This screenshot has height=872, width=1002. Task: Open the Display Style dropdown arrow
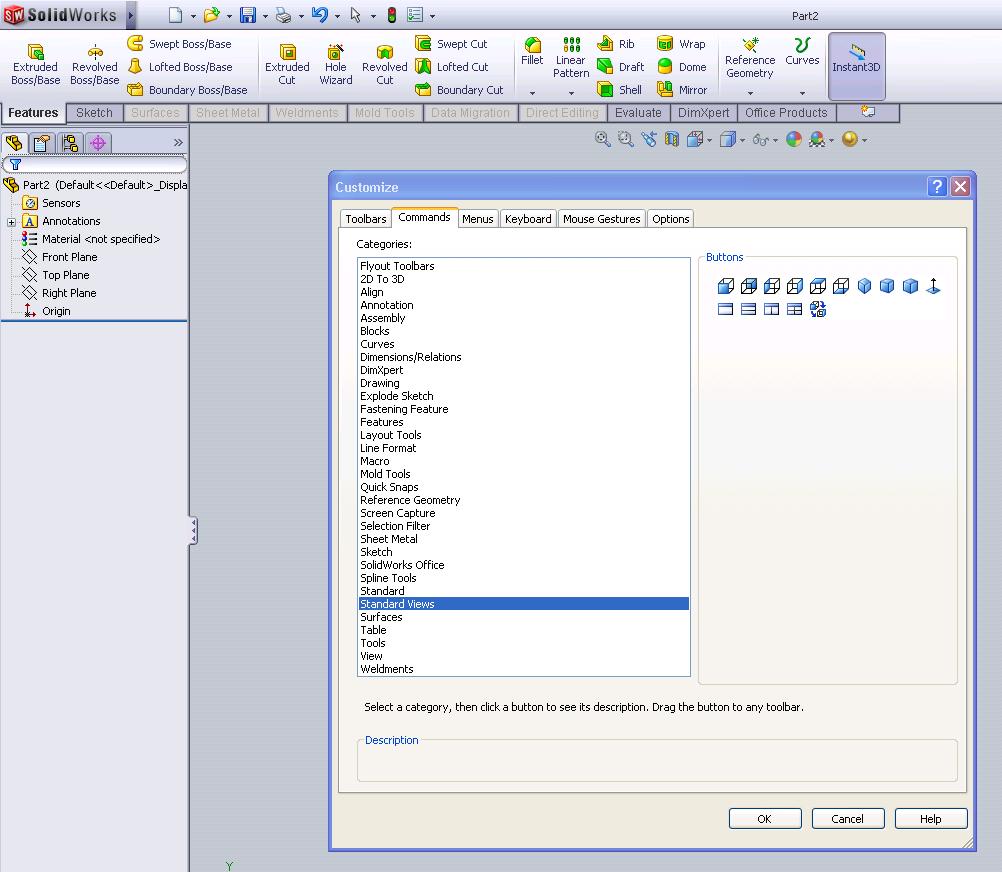pyautogui.click(x=742, y=141)
